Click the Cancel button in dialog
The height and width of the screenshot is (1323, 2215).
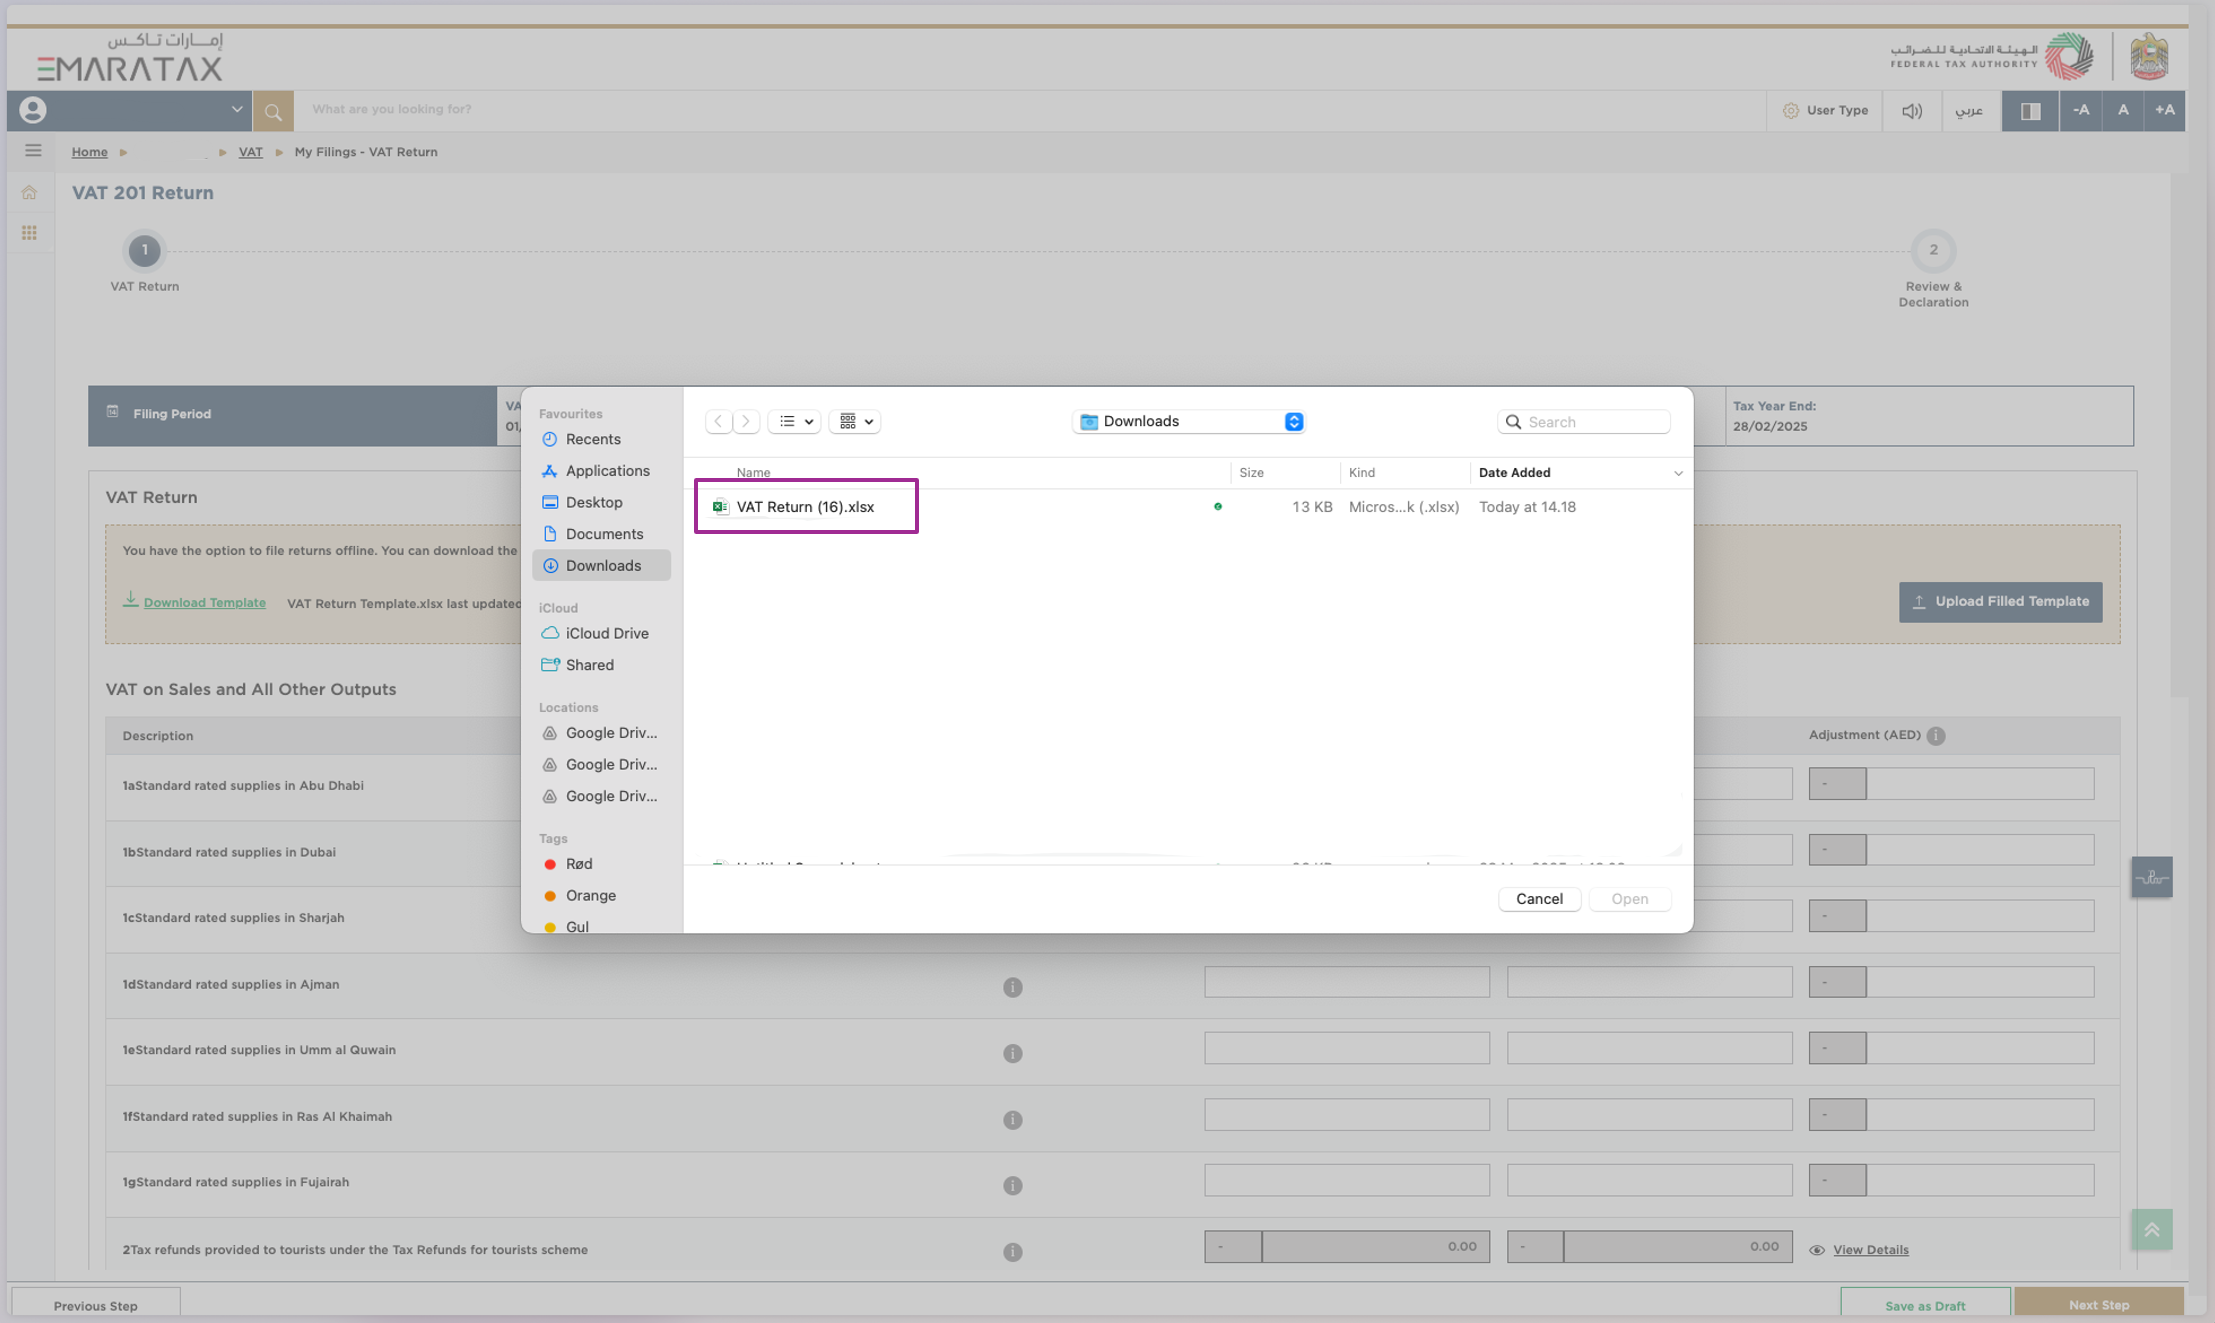(1538, 898)
